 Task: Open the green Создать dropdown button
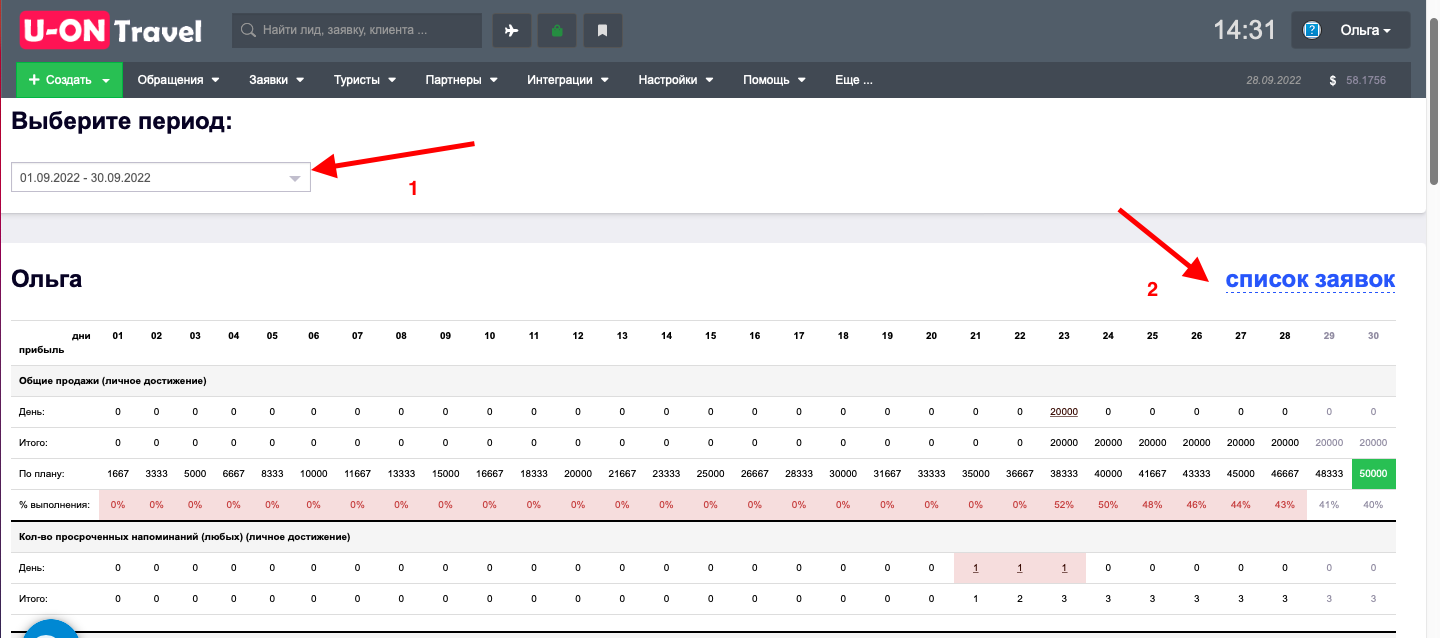pos(69,80)
